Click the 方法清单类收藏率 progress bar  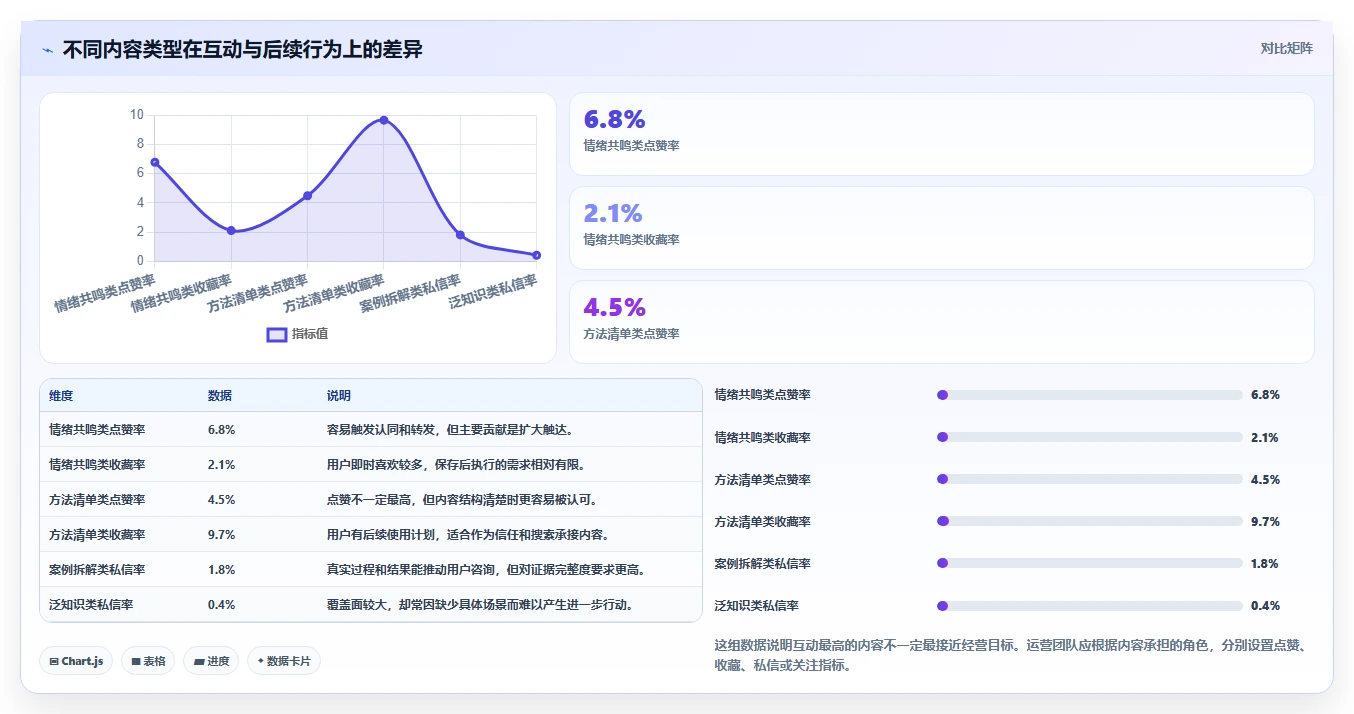tap(1089, 521)
